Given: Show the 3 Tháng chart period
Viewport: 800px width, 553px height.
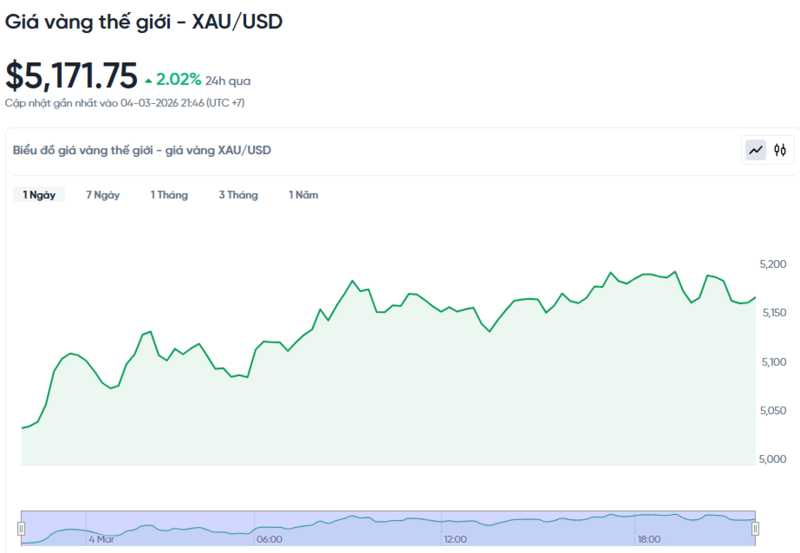Looking at the screenshot, I should [238, 195].
